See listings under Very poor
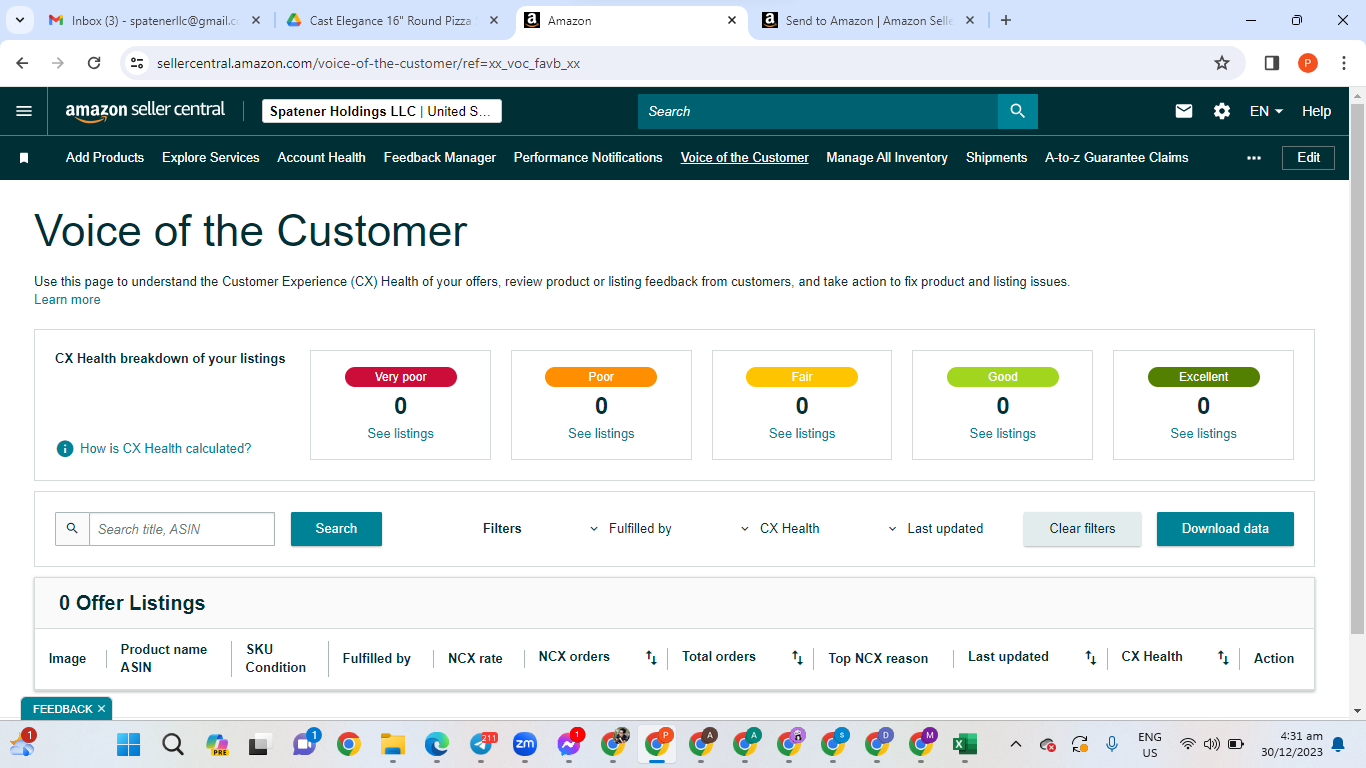The image size is (1366, 768). pyautogui.click(x=400, y=434)
